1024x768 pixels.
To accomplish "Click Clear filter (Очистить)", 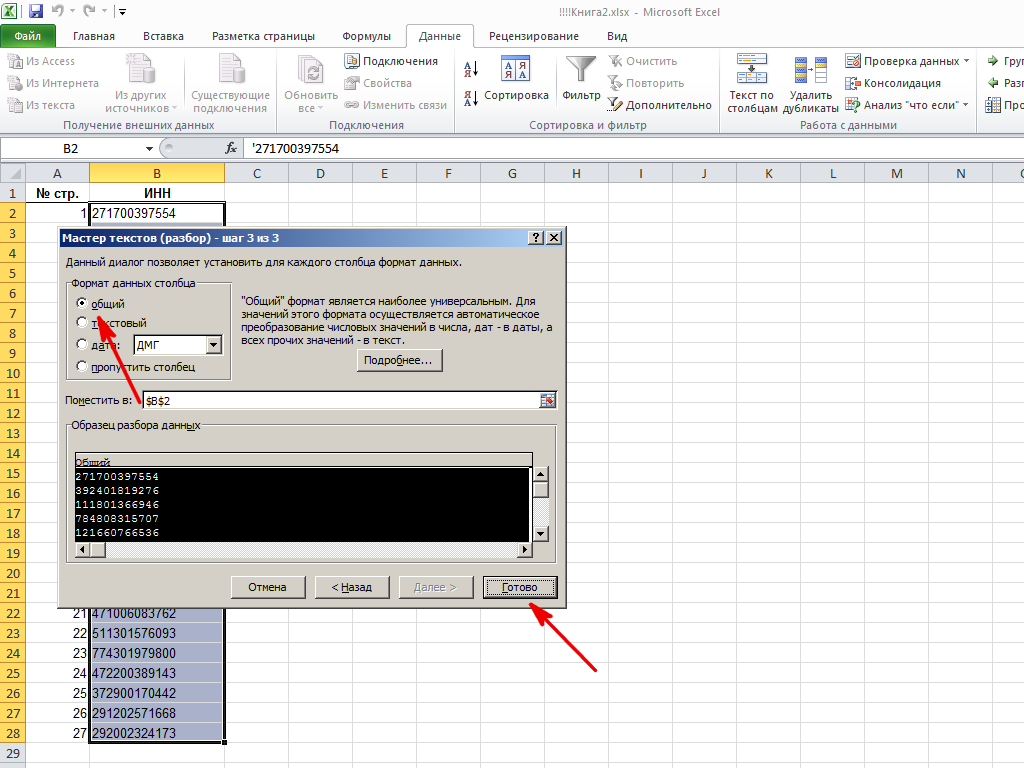I will tap(643, 61).
